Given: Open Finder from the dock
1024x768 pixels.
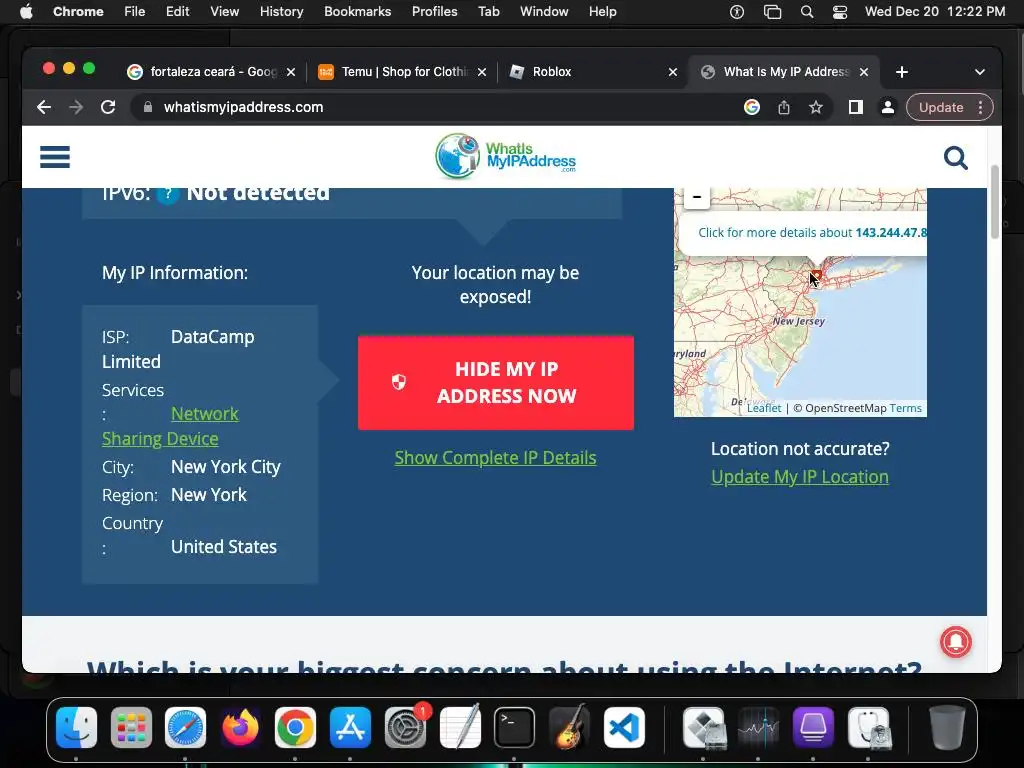Looking at the screenshot, I should (x=76, y=727).
